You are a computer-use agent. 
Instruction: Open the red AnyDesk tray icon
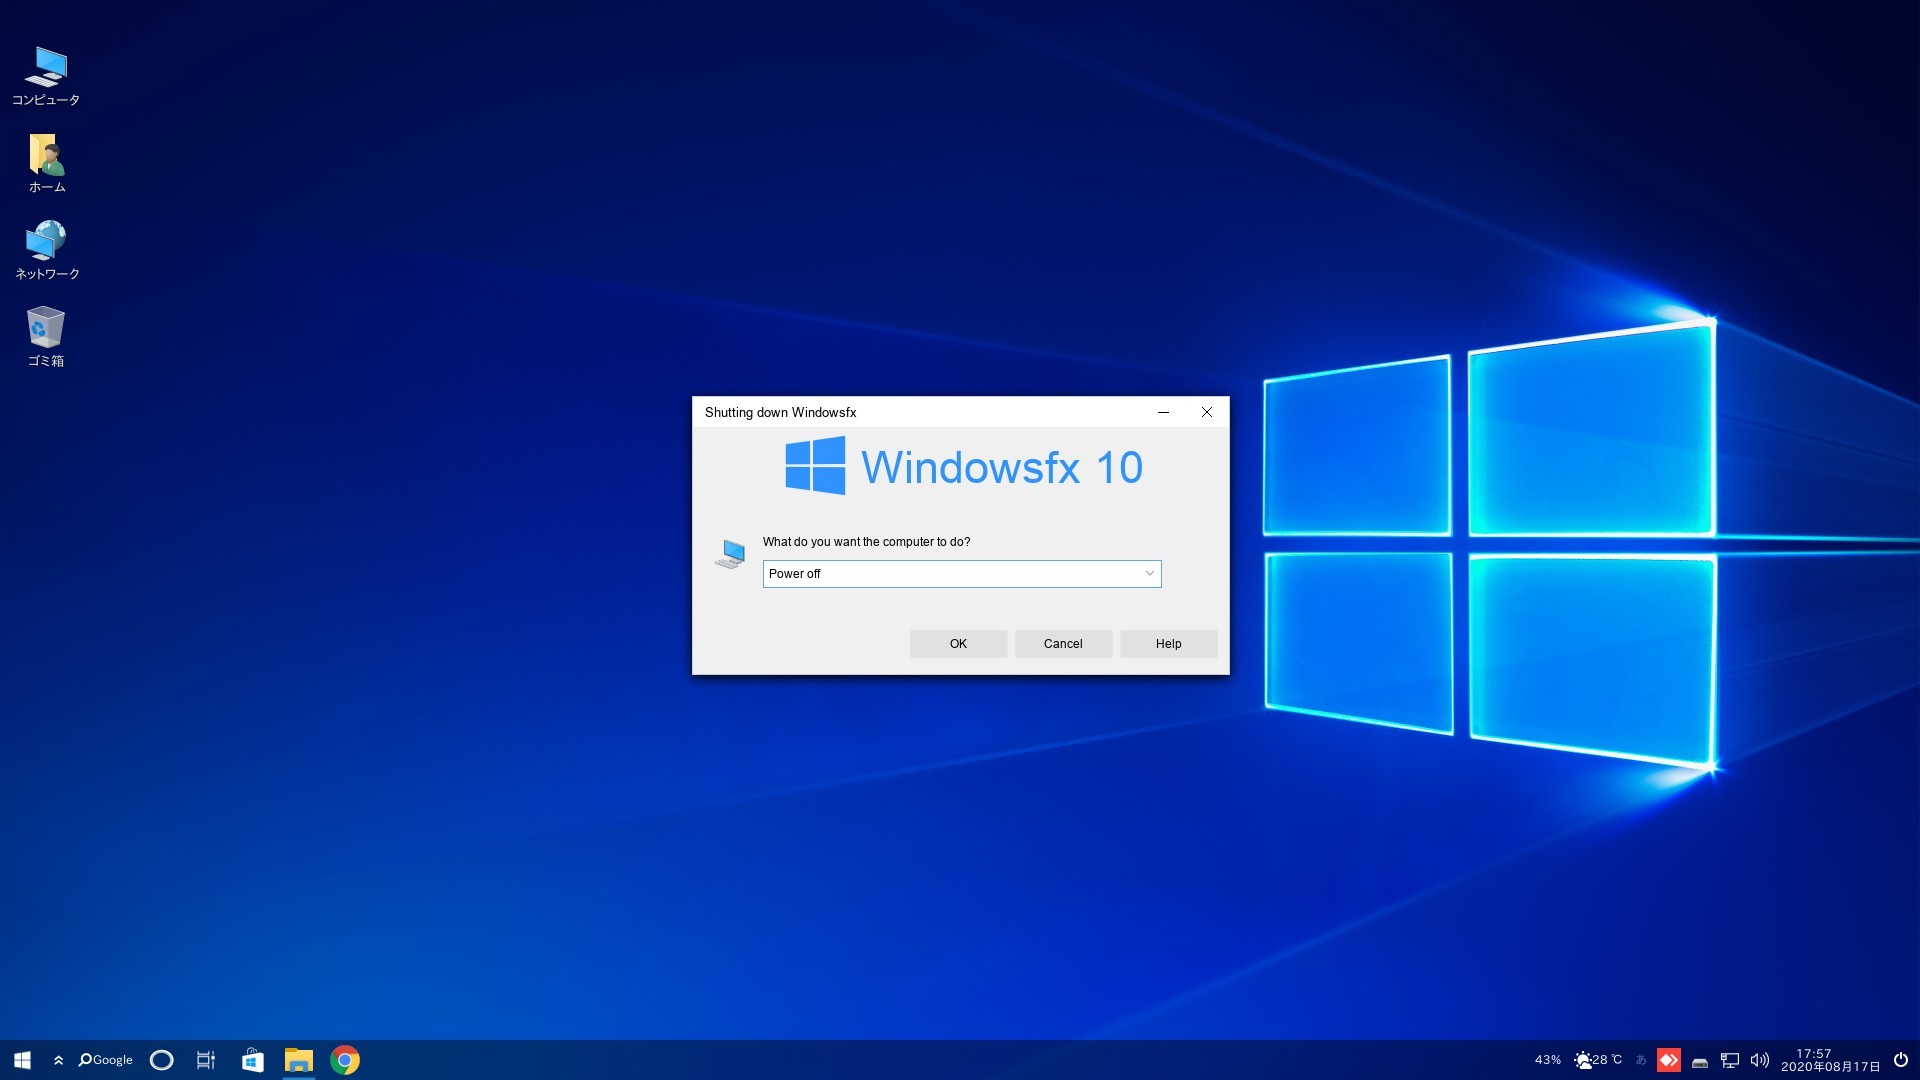coord(1669,1060)
